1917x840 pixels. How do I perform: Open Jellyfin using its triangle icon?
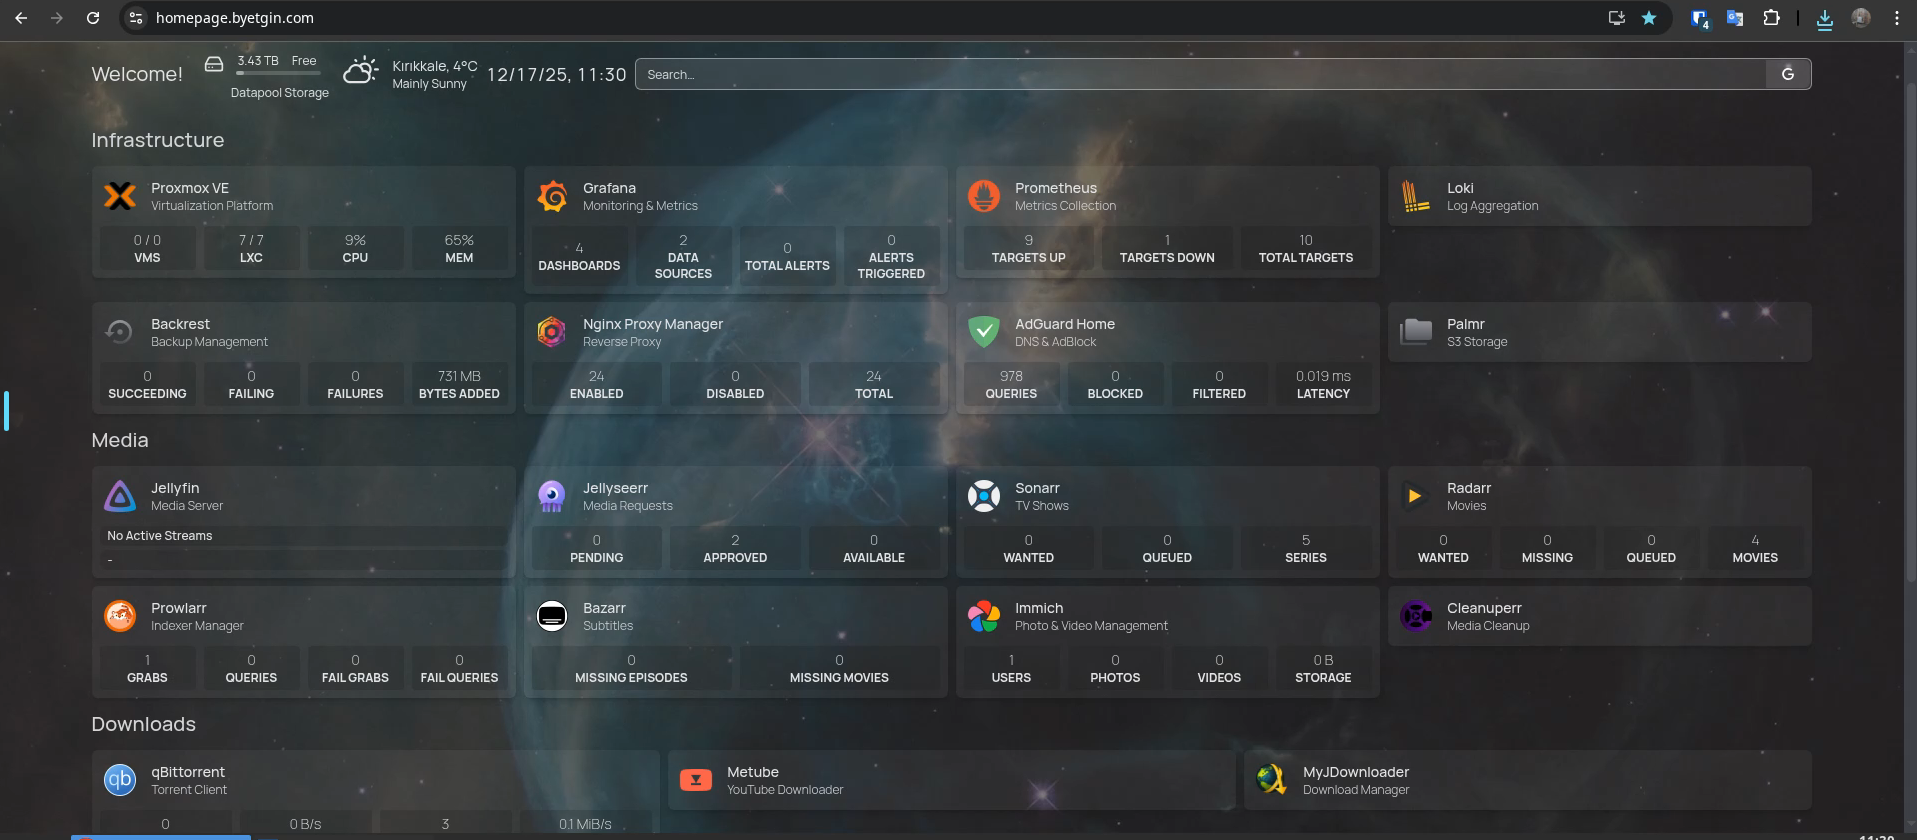click(120, 496)
